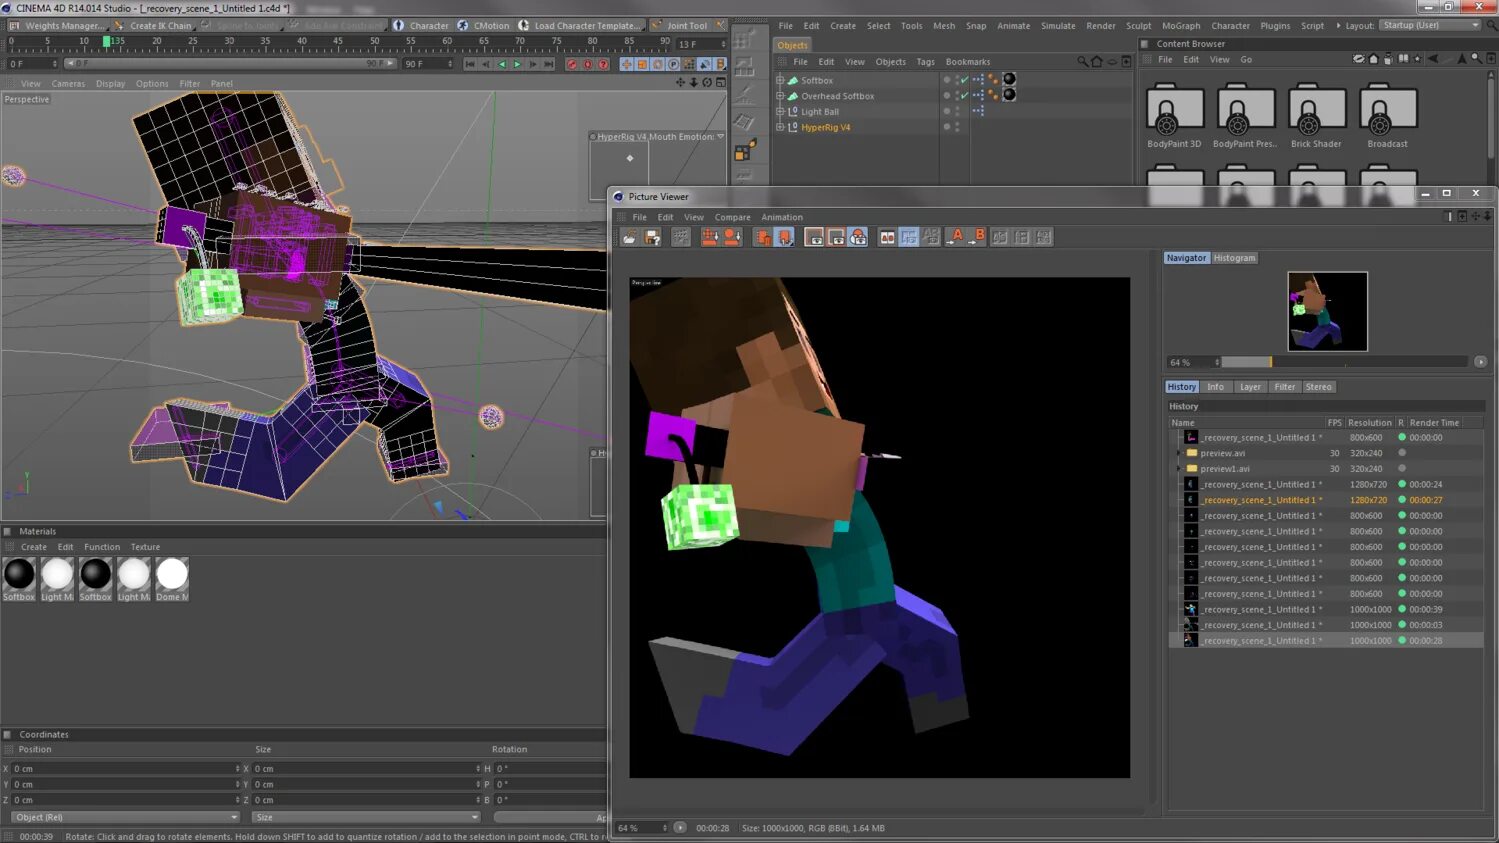1499x843 pixels.
Task: Play animation backwards
Action: tap(502, 64)
